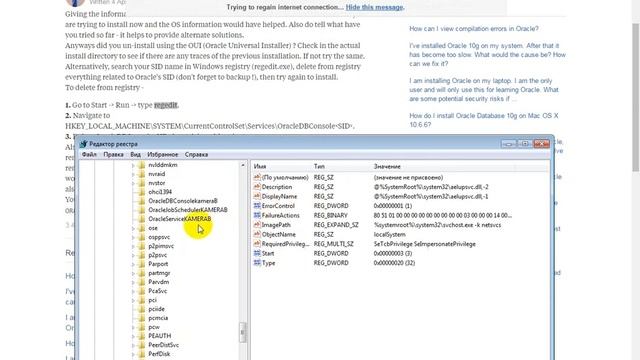Click the Type DWORD value icon
The height and width of the screenshot is (360, 640).
[x=257, y=263]
